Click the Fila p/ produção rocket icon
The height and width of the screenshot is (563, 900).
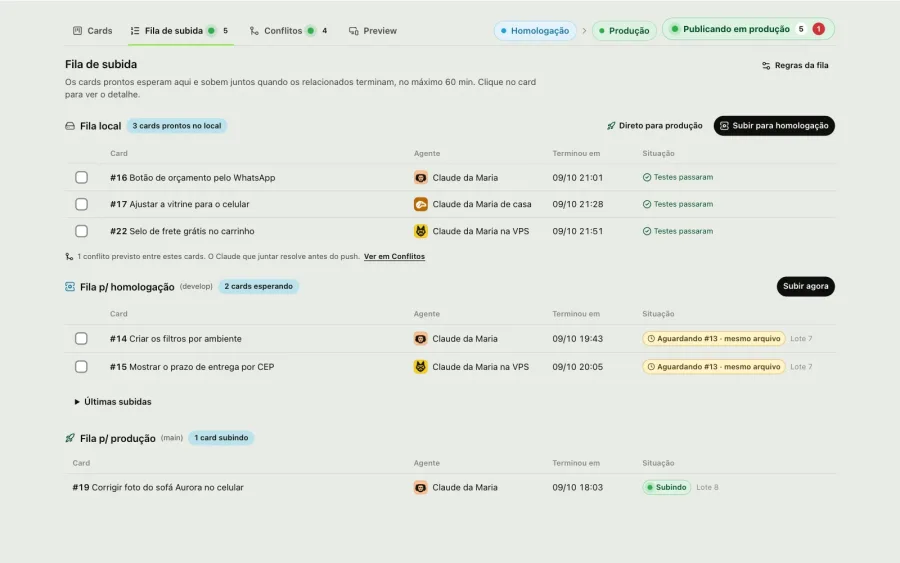(70, 438)
